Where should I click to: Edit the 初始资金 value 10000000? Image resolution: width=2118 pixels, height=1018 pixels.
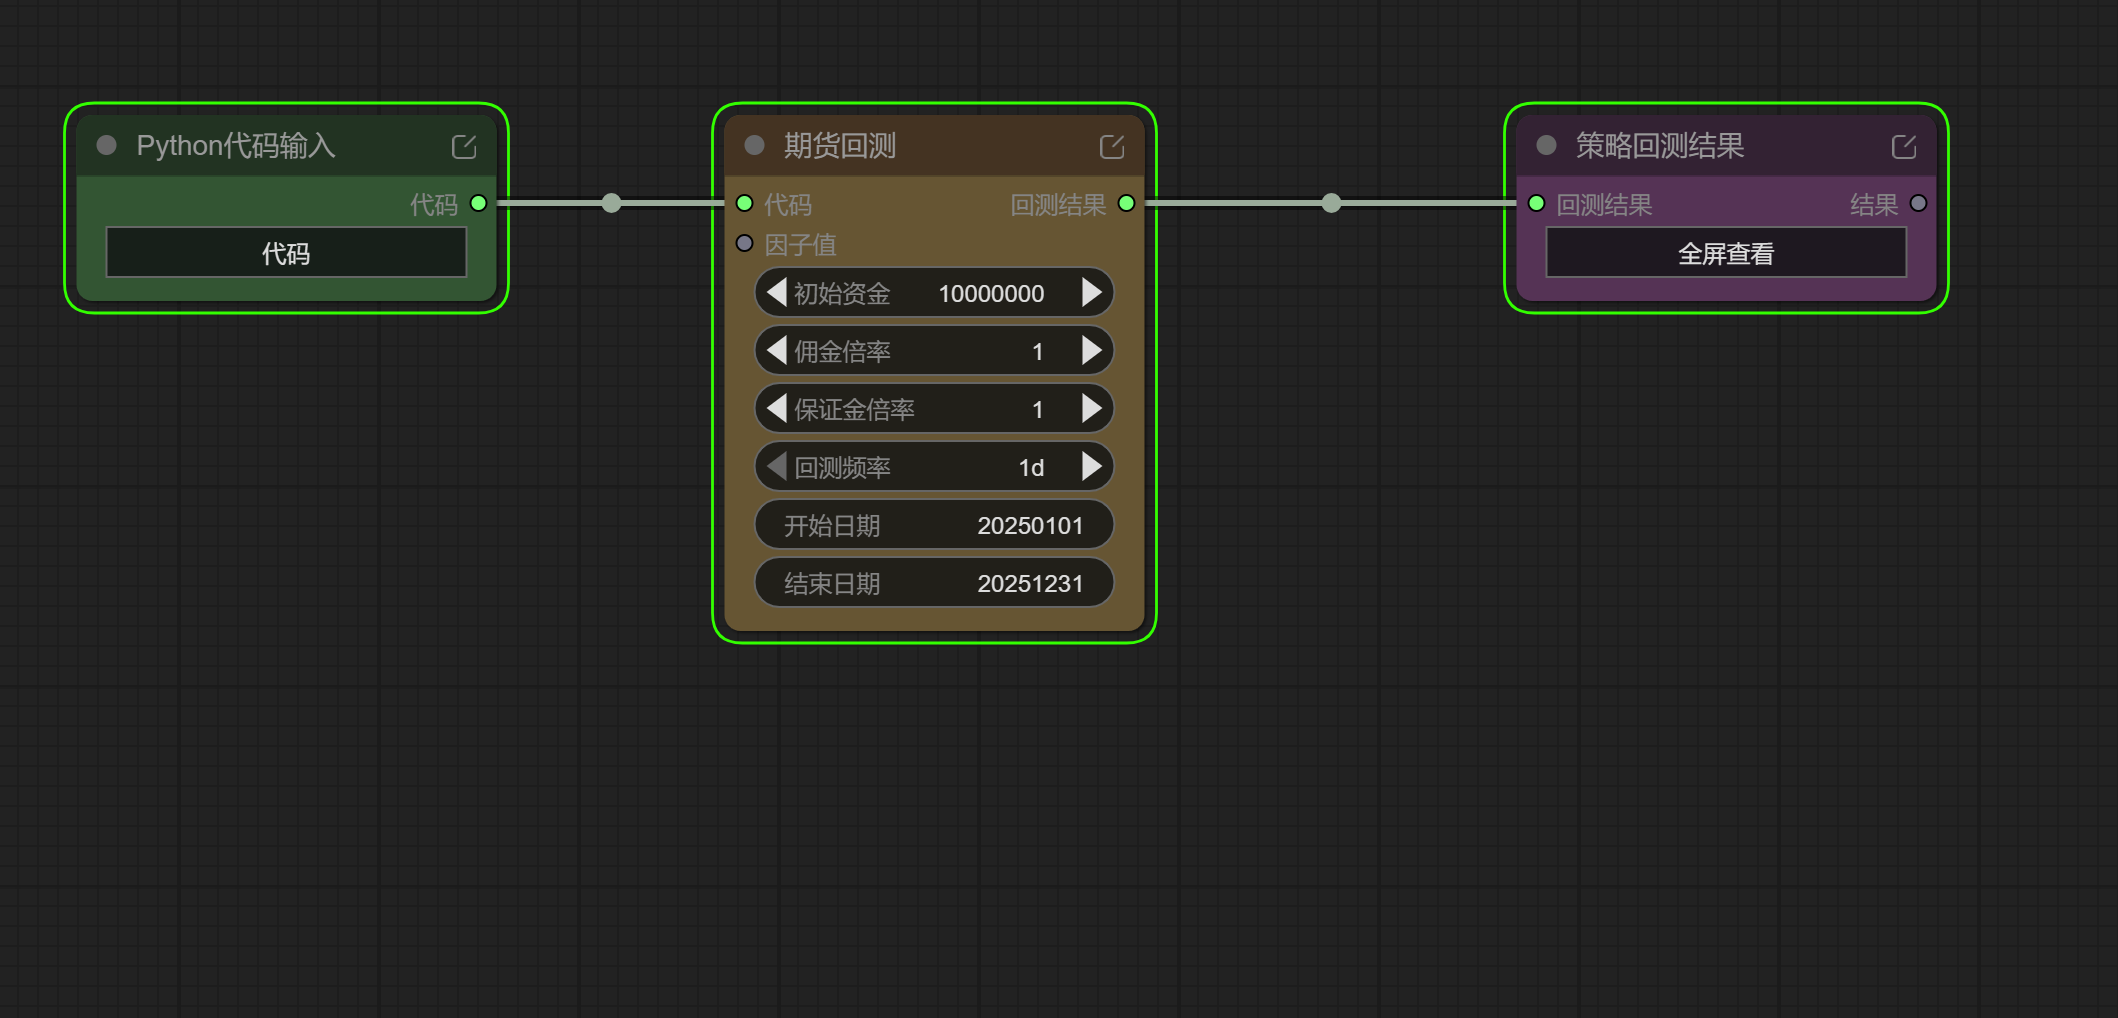point(991,293)
